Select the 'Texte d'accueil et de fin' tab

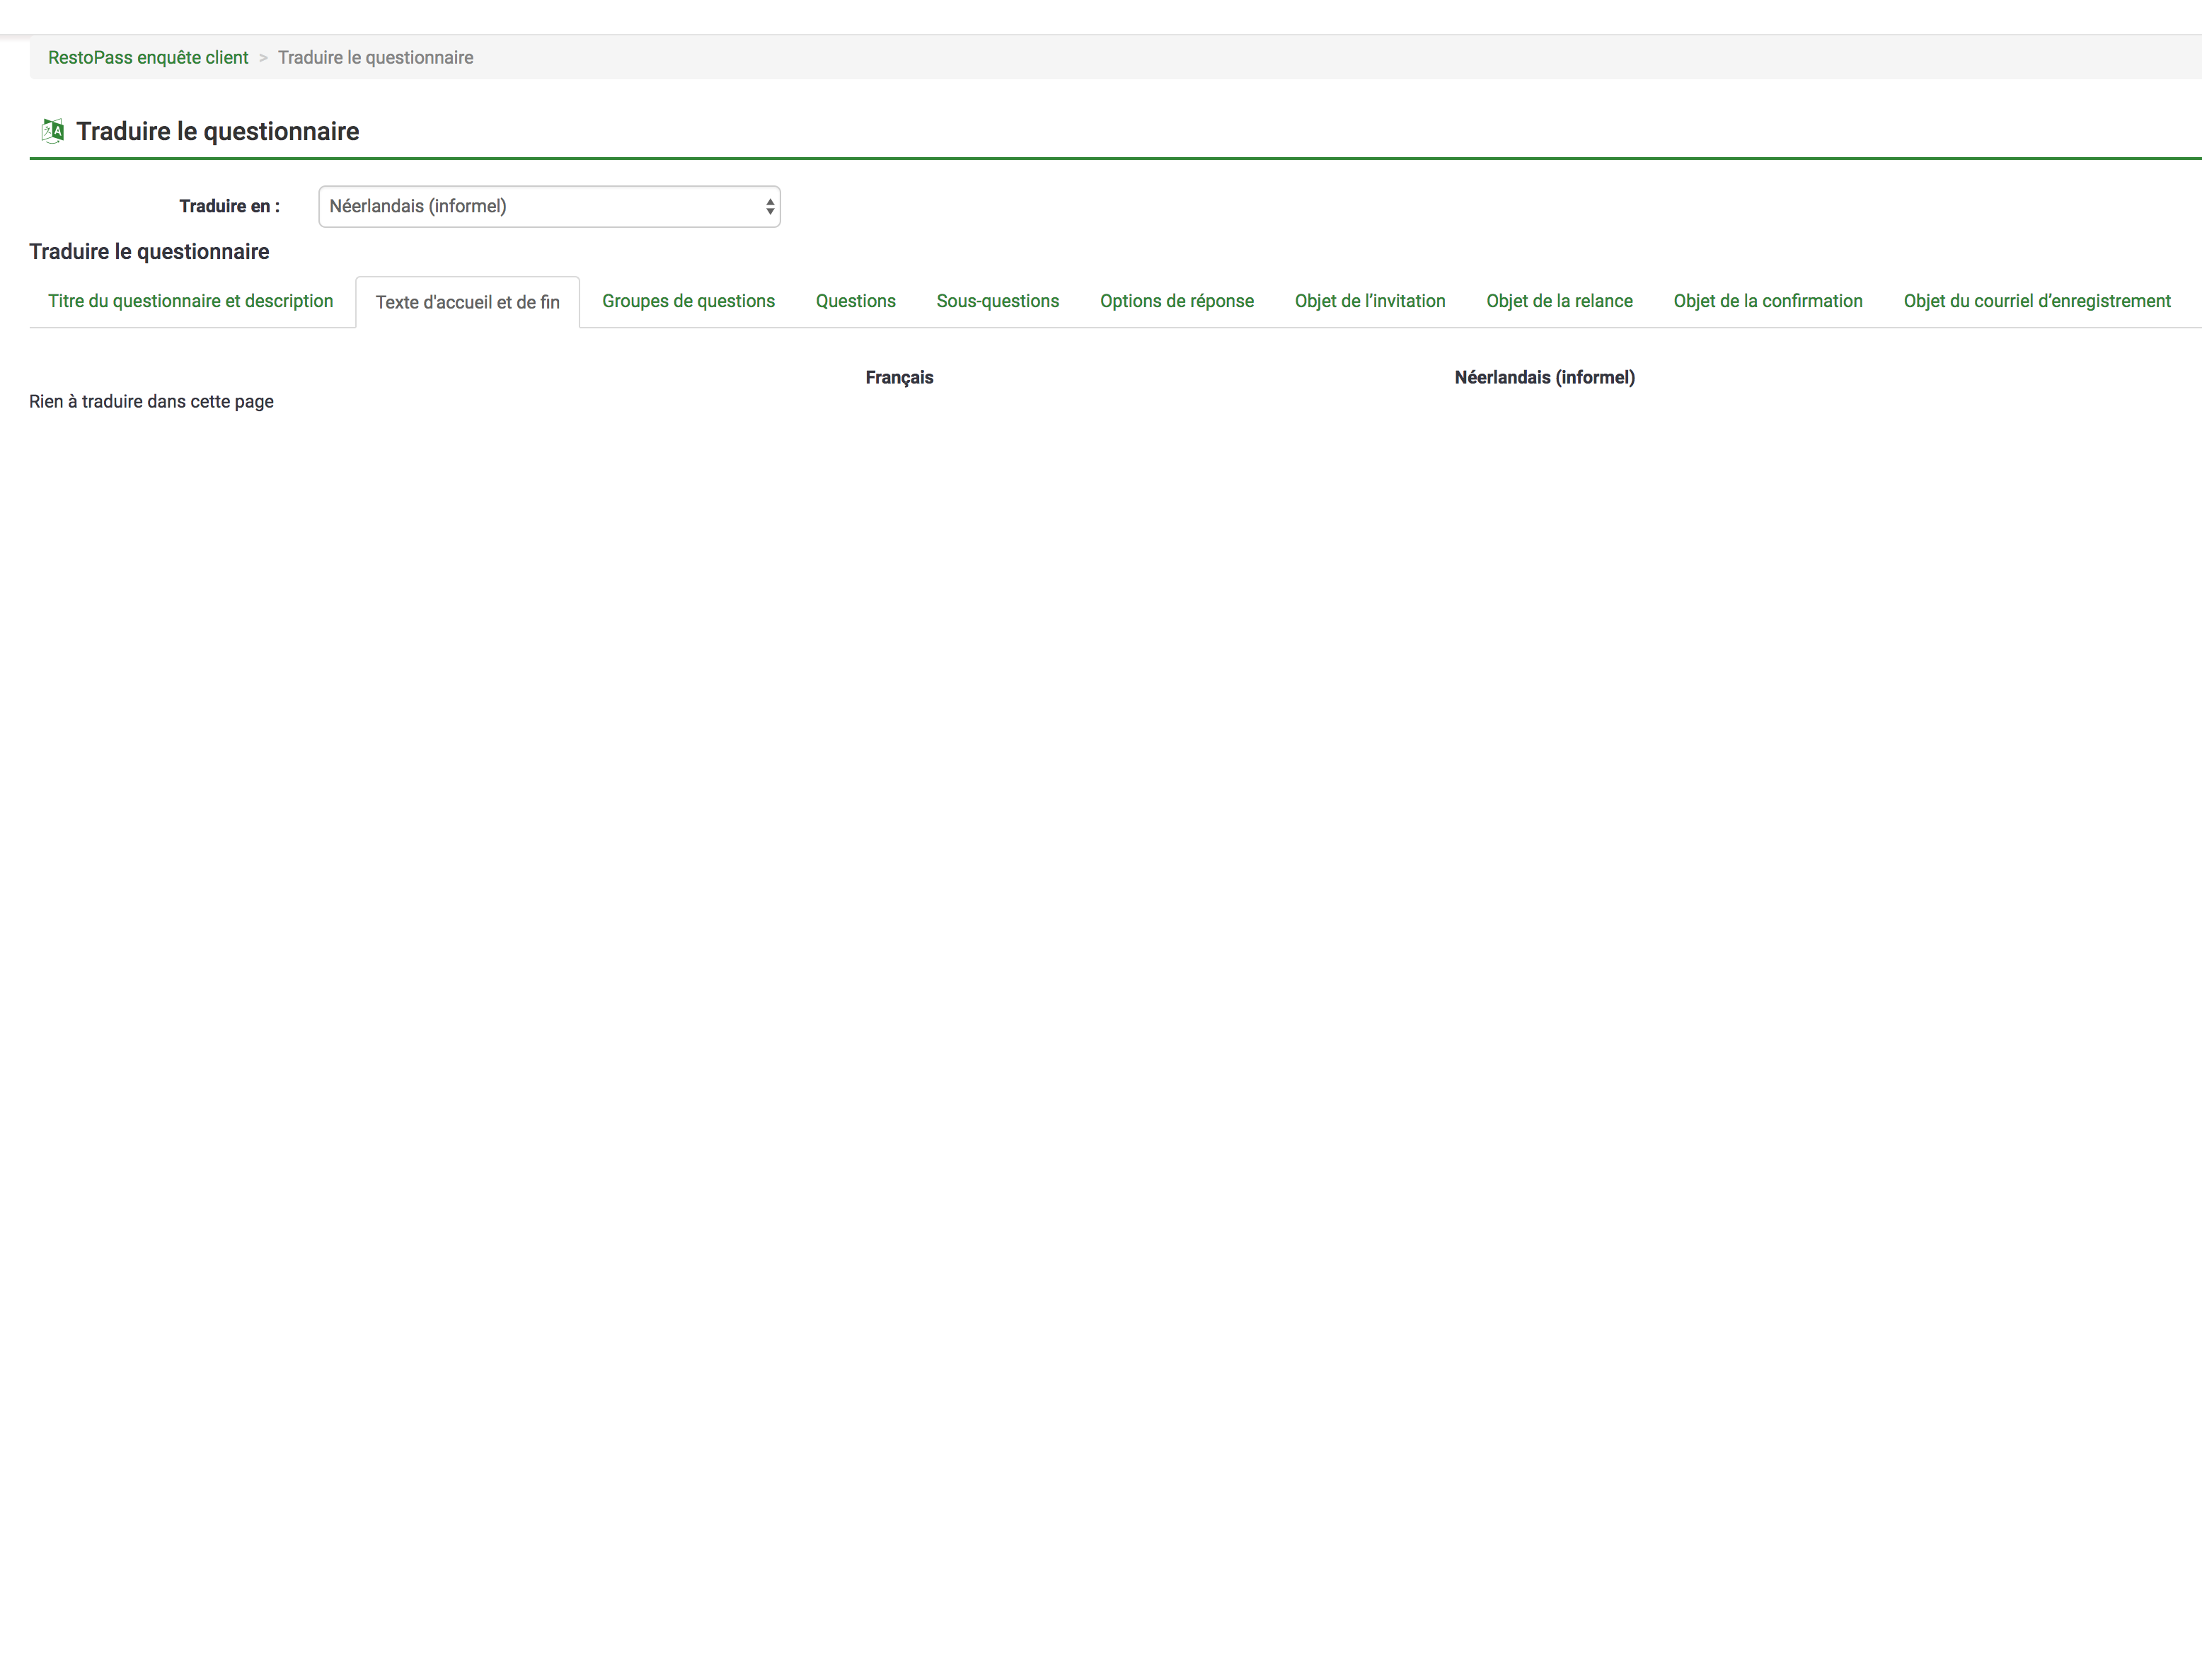pos(467,302)
